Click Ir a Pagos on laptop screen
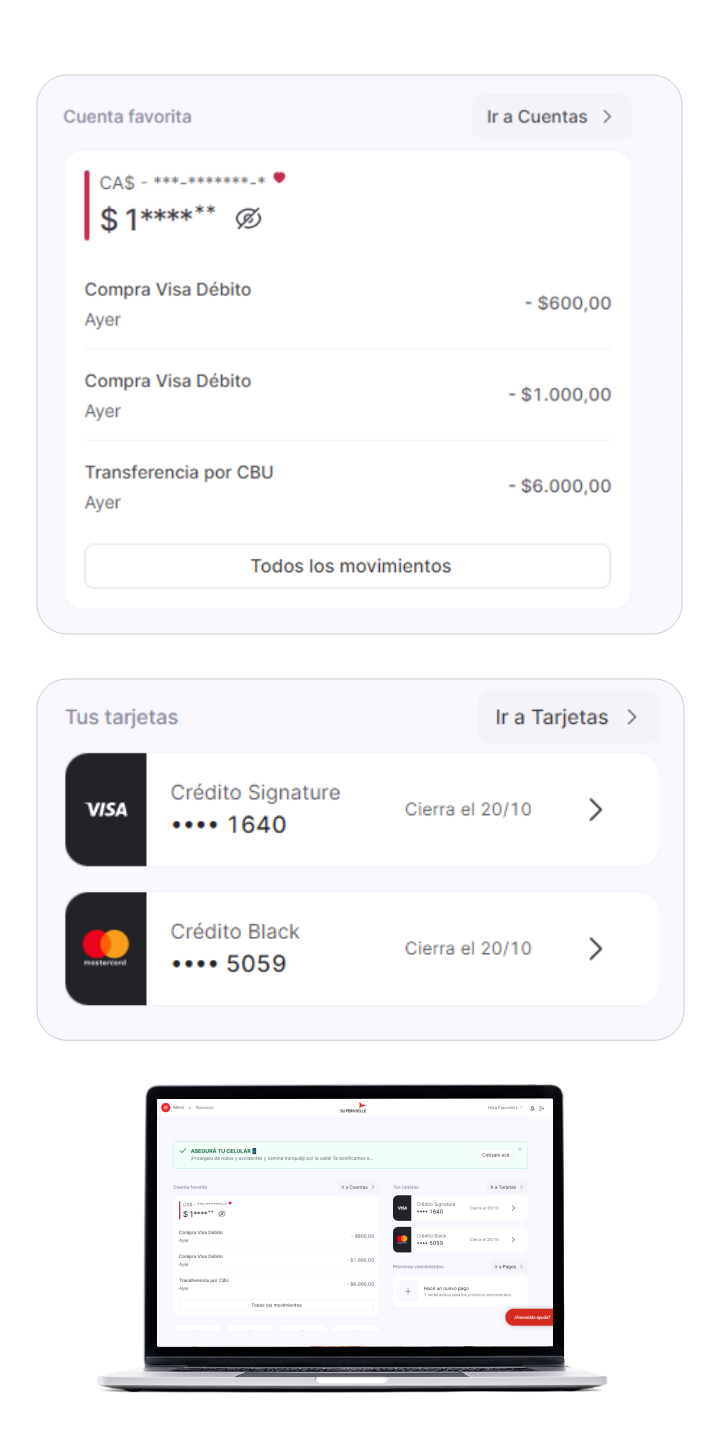Screen dimensions: 720x1444 click(509, 1266)
